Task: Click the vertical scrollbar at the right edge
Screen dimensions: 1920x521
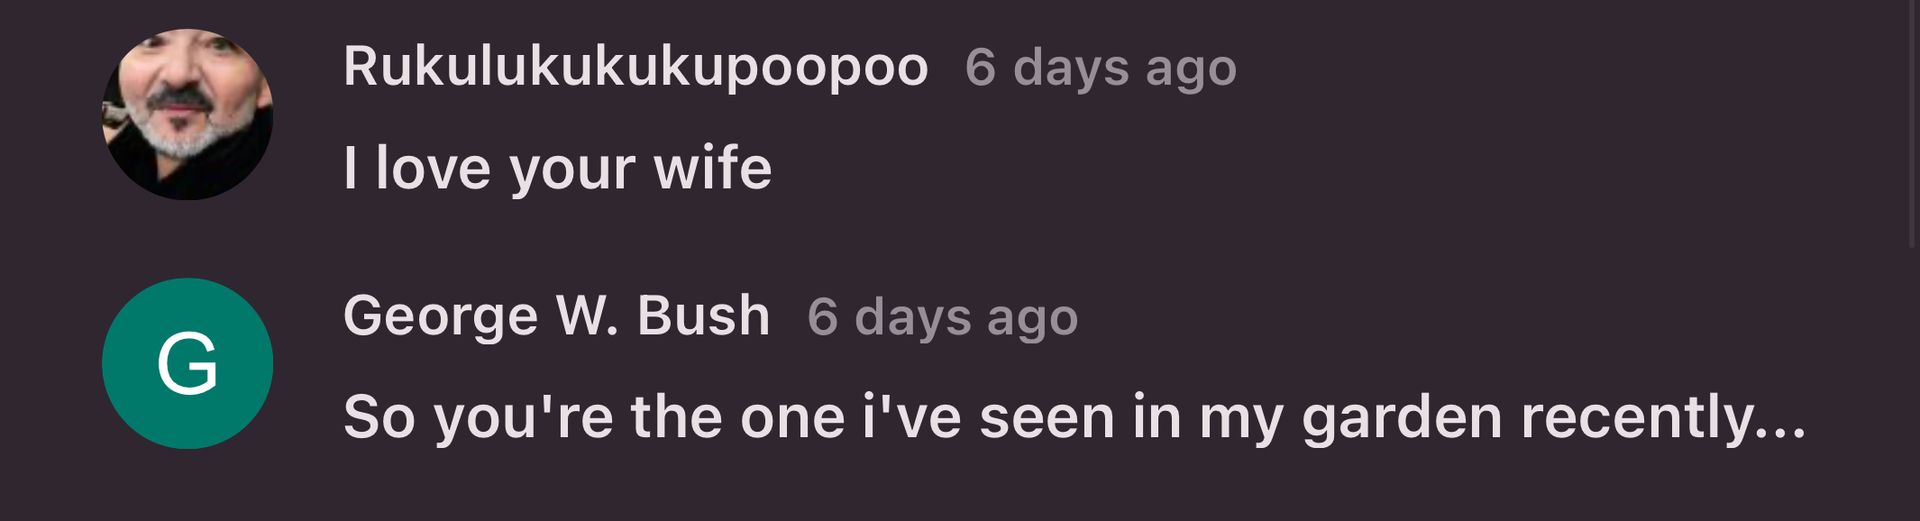Action: (1912, 123)
